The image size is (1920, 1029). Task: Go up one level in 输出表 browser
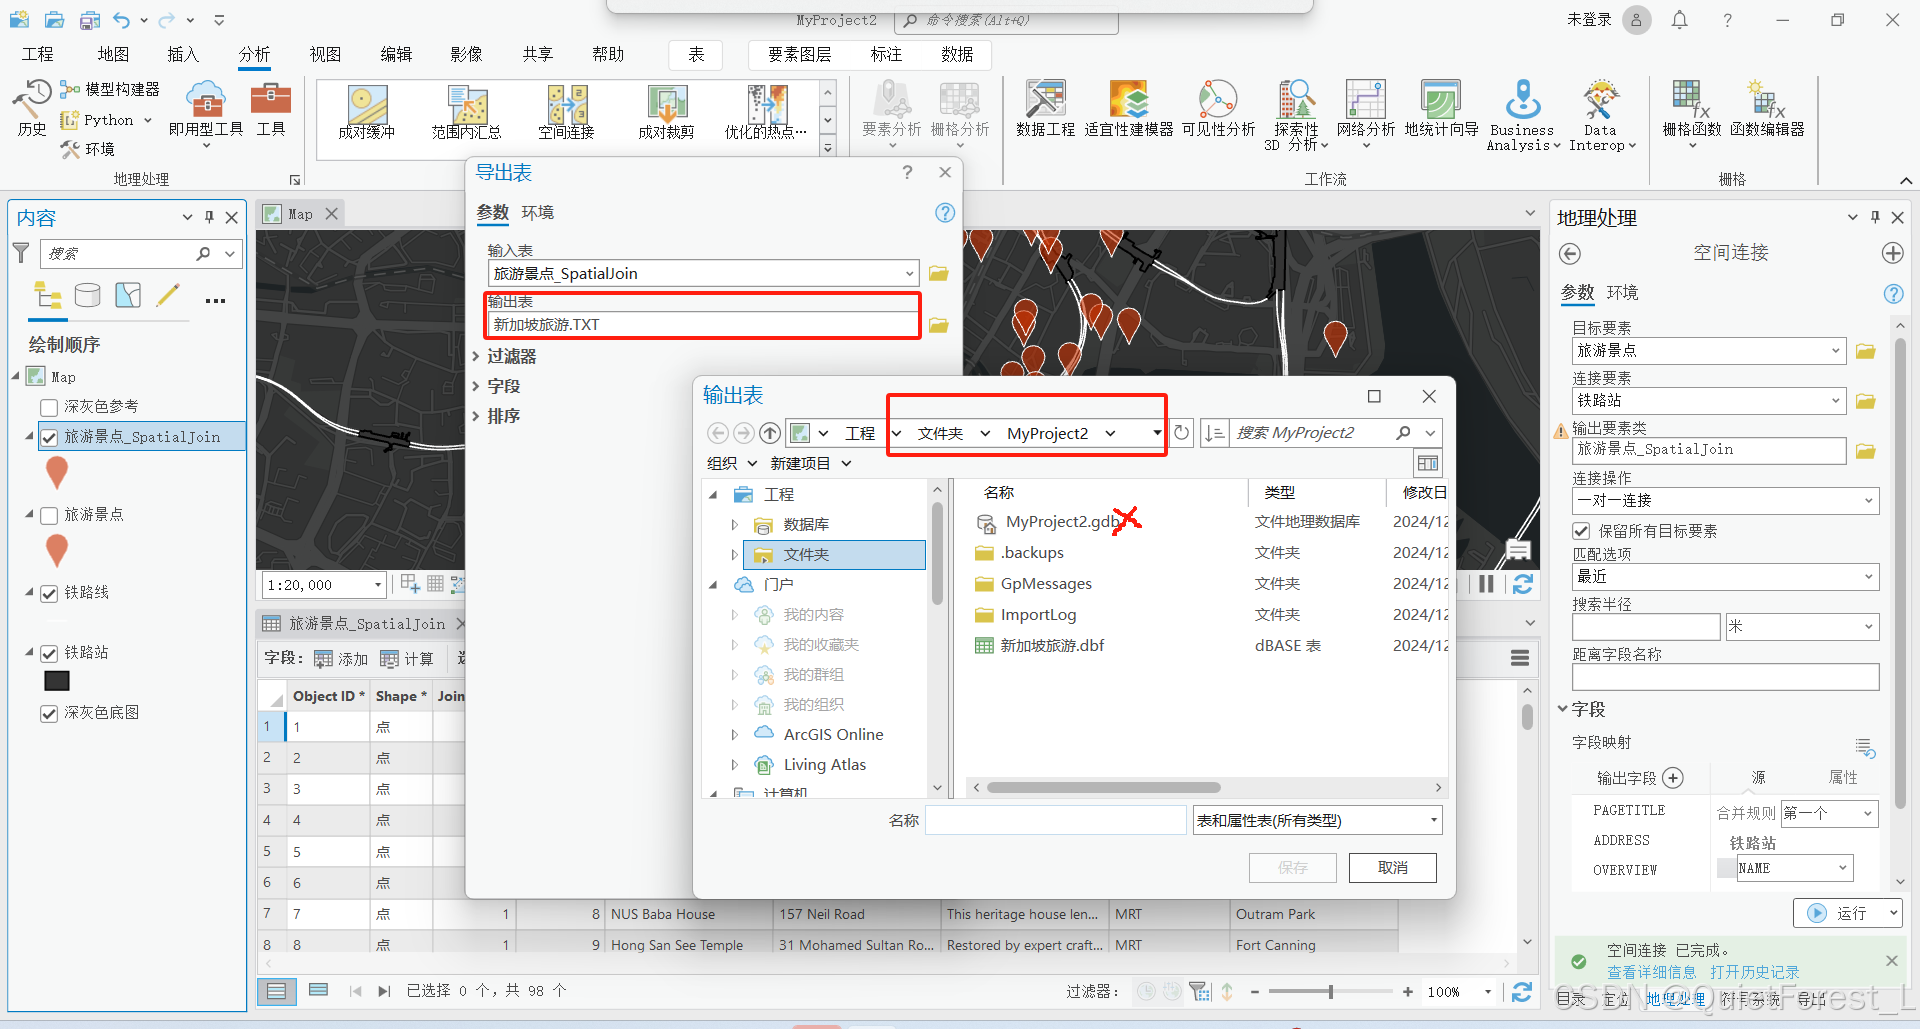click(x=769, y=433)
